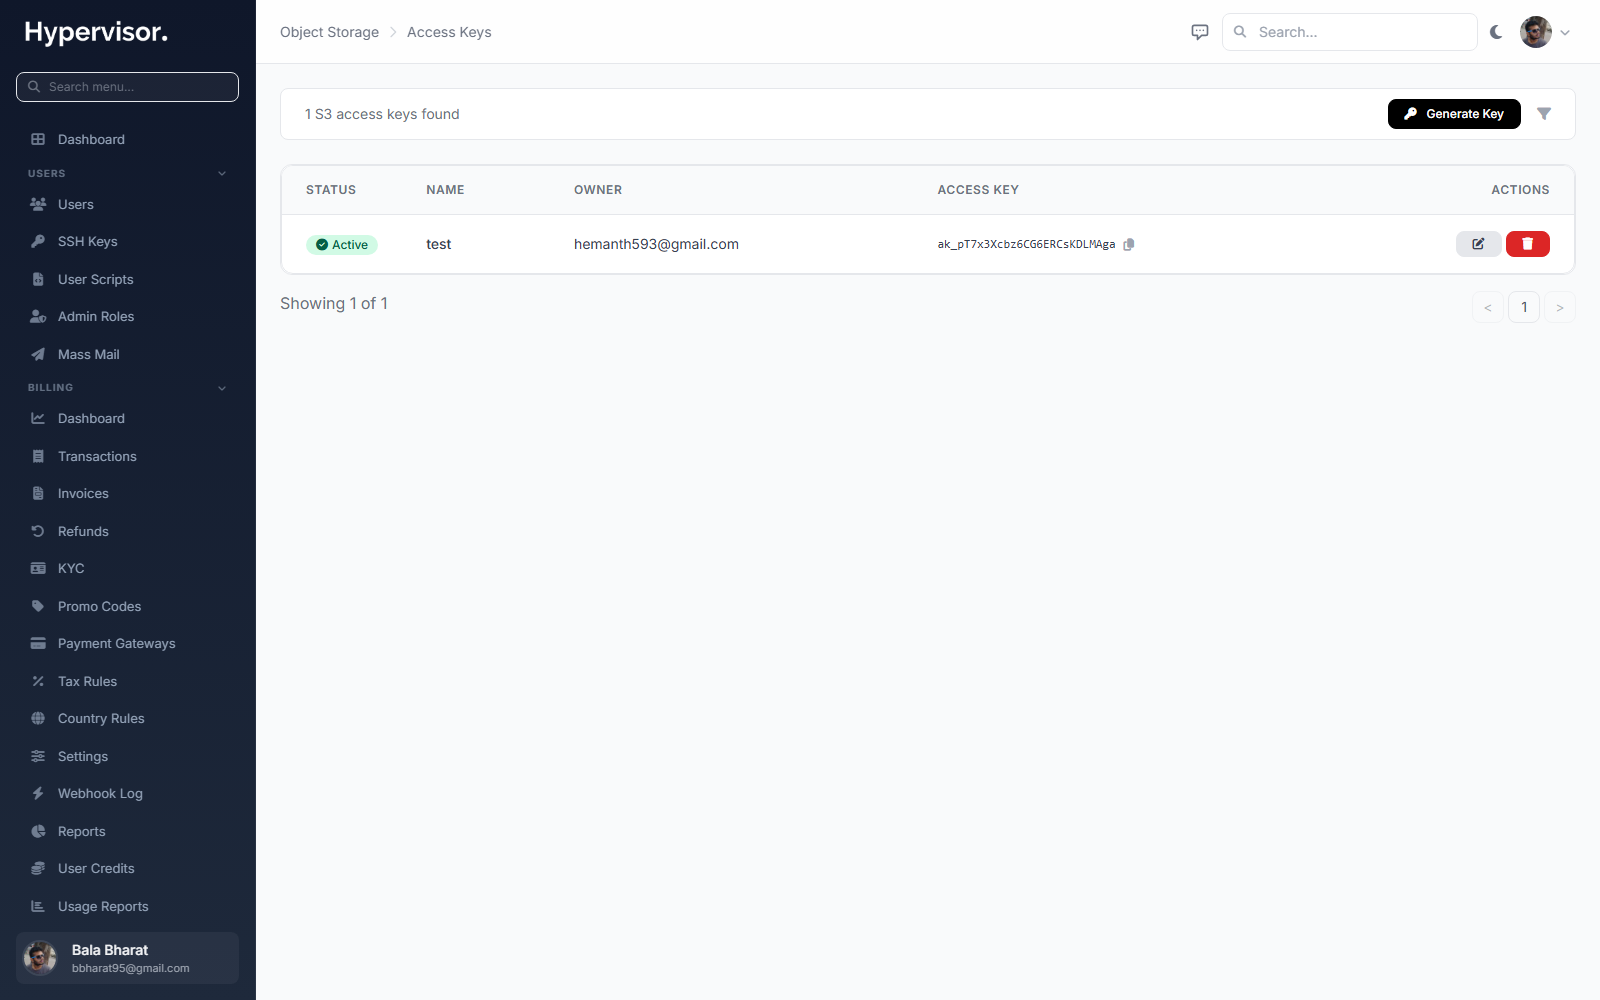Click the Settings sliders icon
Viewport: 1600px width, 1000px height.
(38, 756)
